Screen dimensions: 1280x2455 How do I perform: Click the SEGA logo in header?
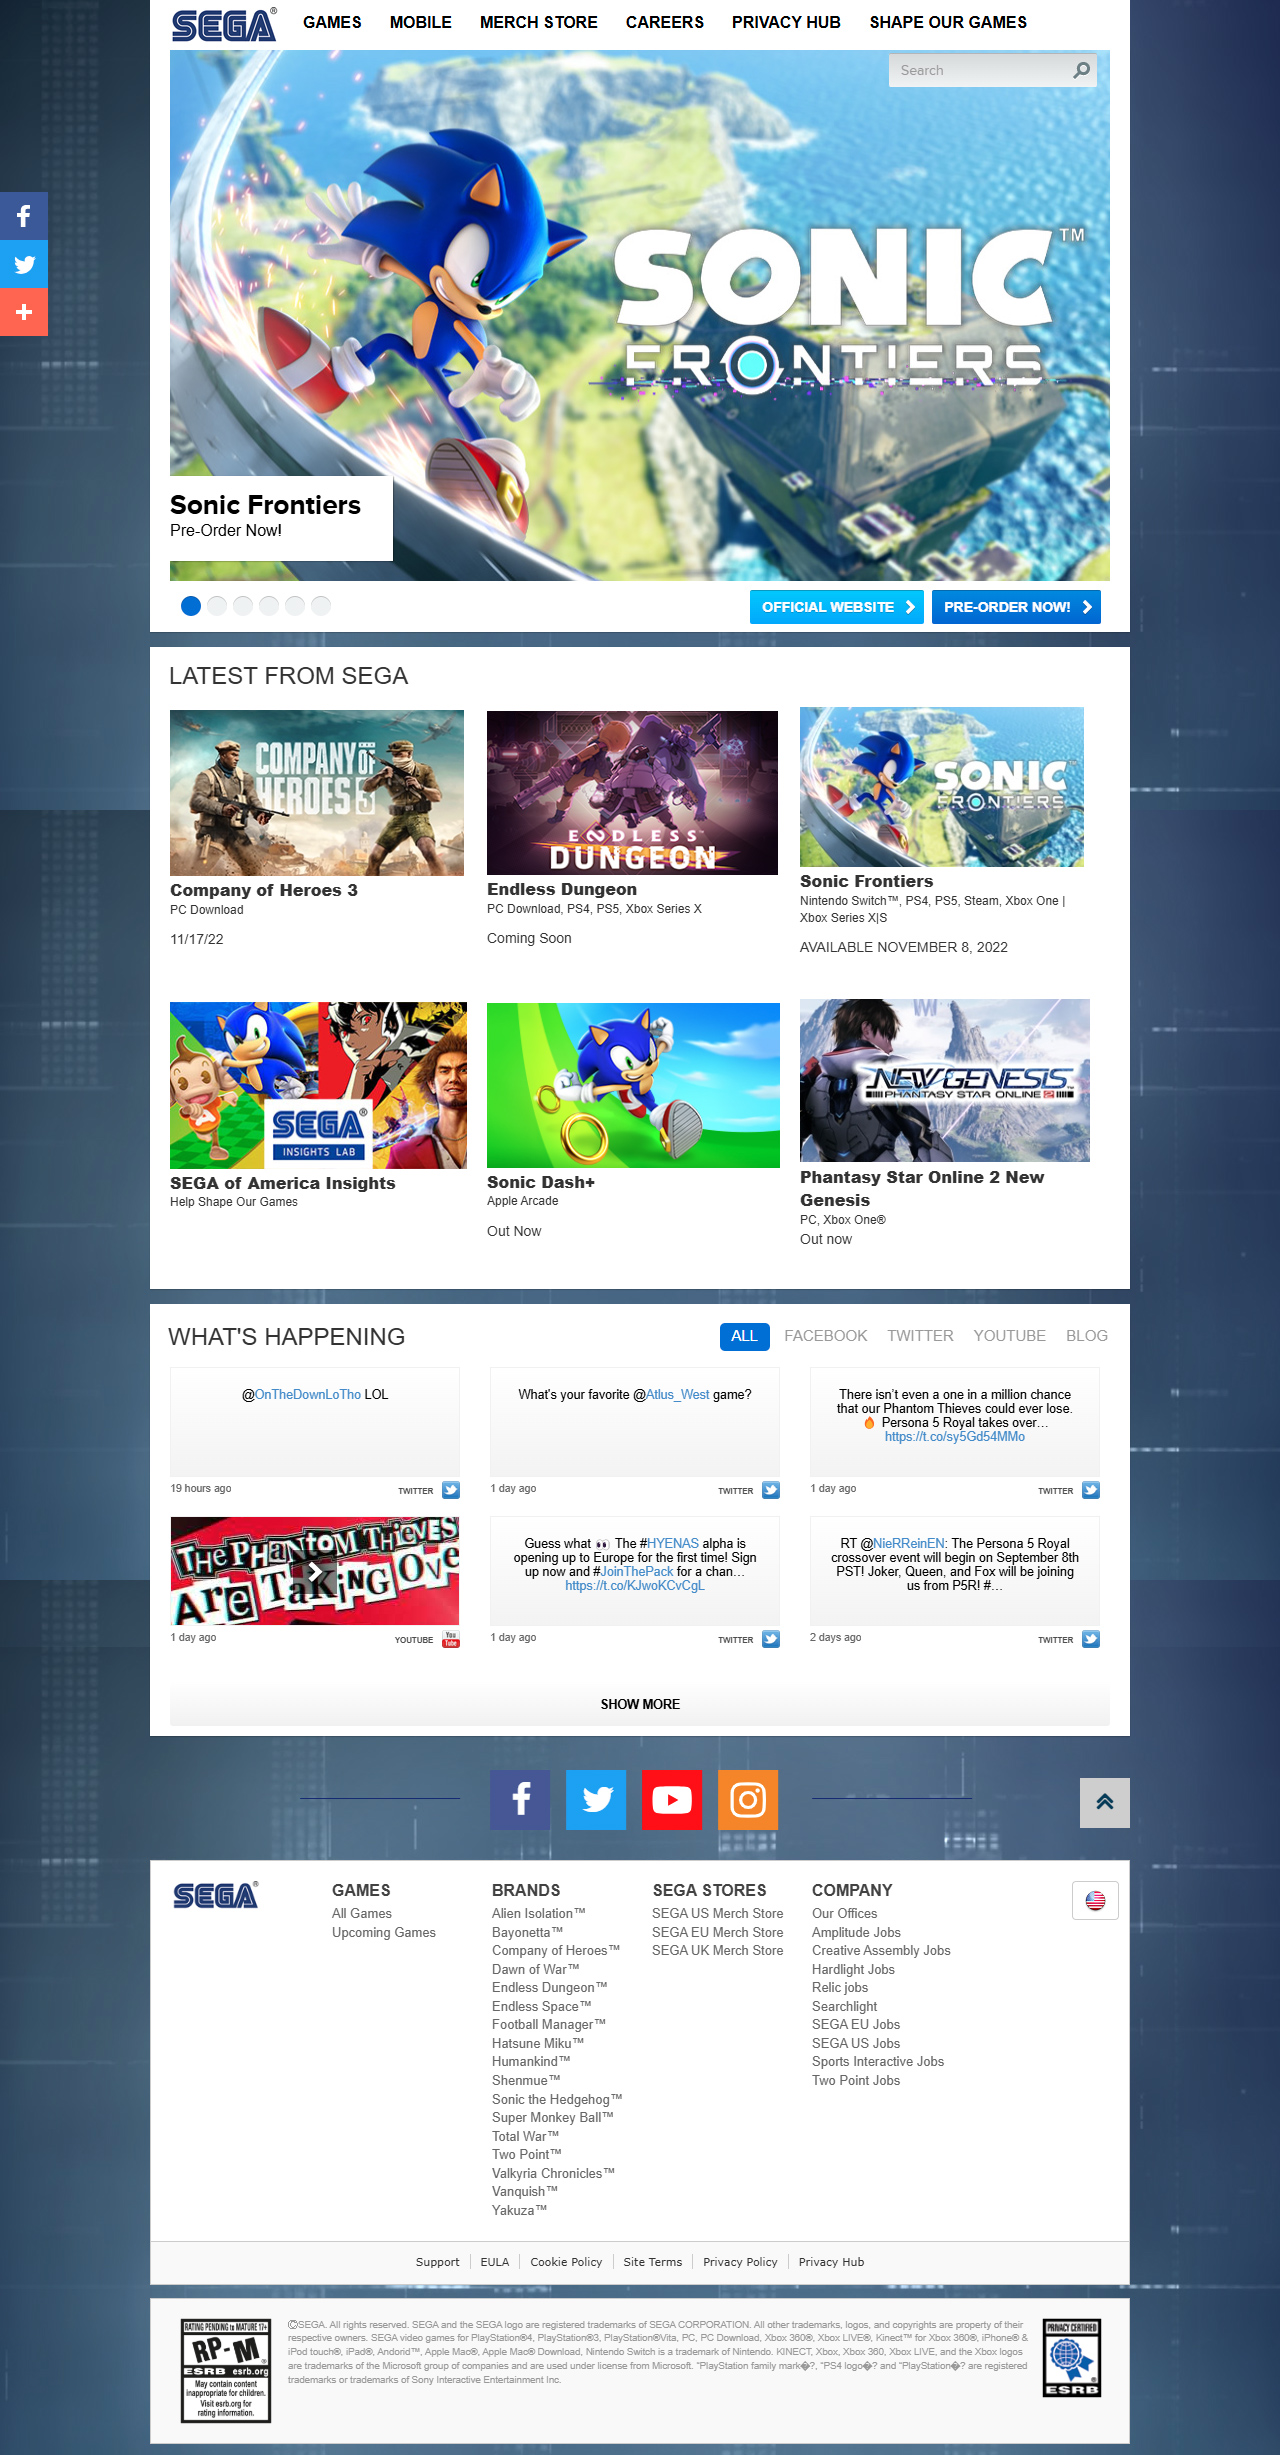click(224, 24)
